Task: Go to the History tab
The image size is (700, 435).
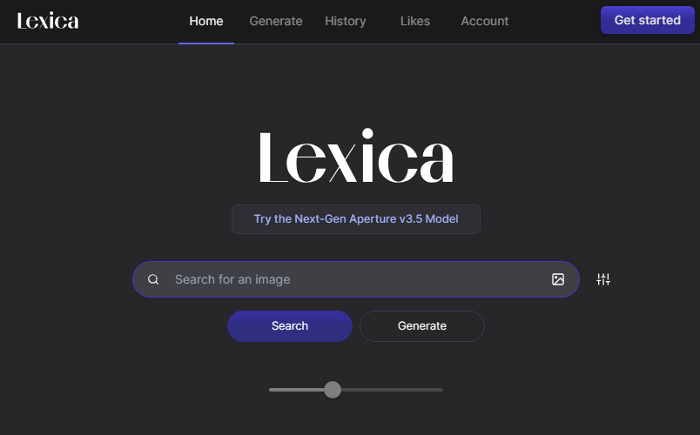Action: (345, 21)
